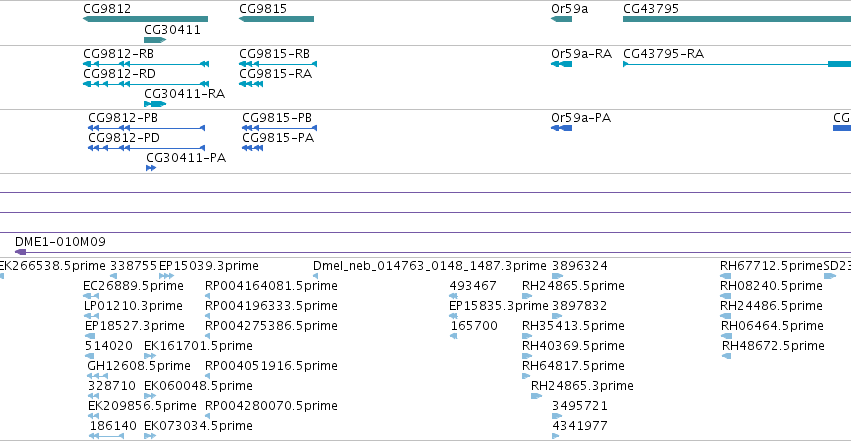Click the DME1-010M09 purple arrow marker
The width and height of the screenshot is (851, 441).
(21, 252)
